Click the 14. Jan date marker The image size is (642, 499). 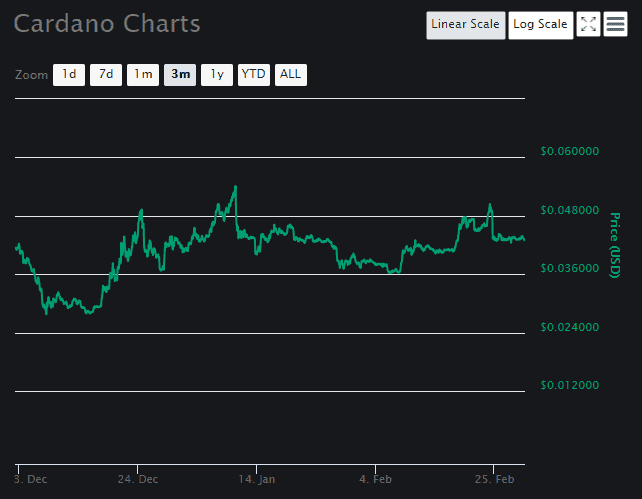click(x=257, y=479)
